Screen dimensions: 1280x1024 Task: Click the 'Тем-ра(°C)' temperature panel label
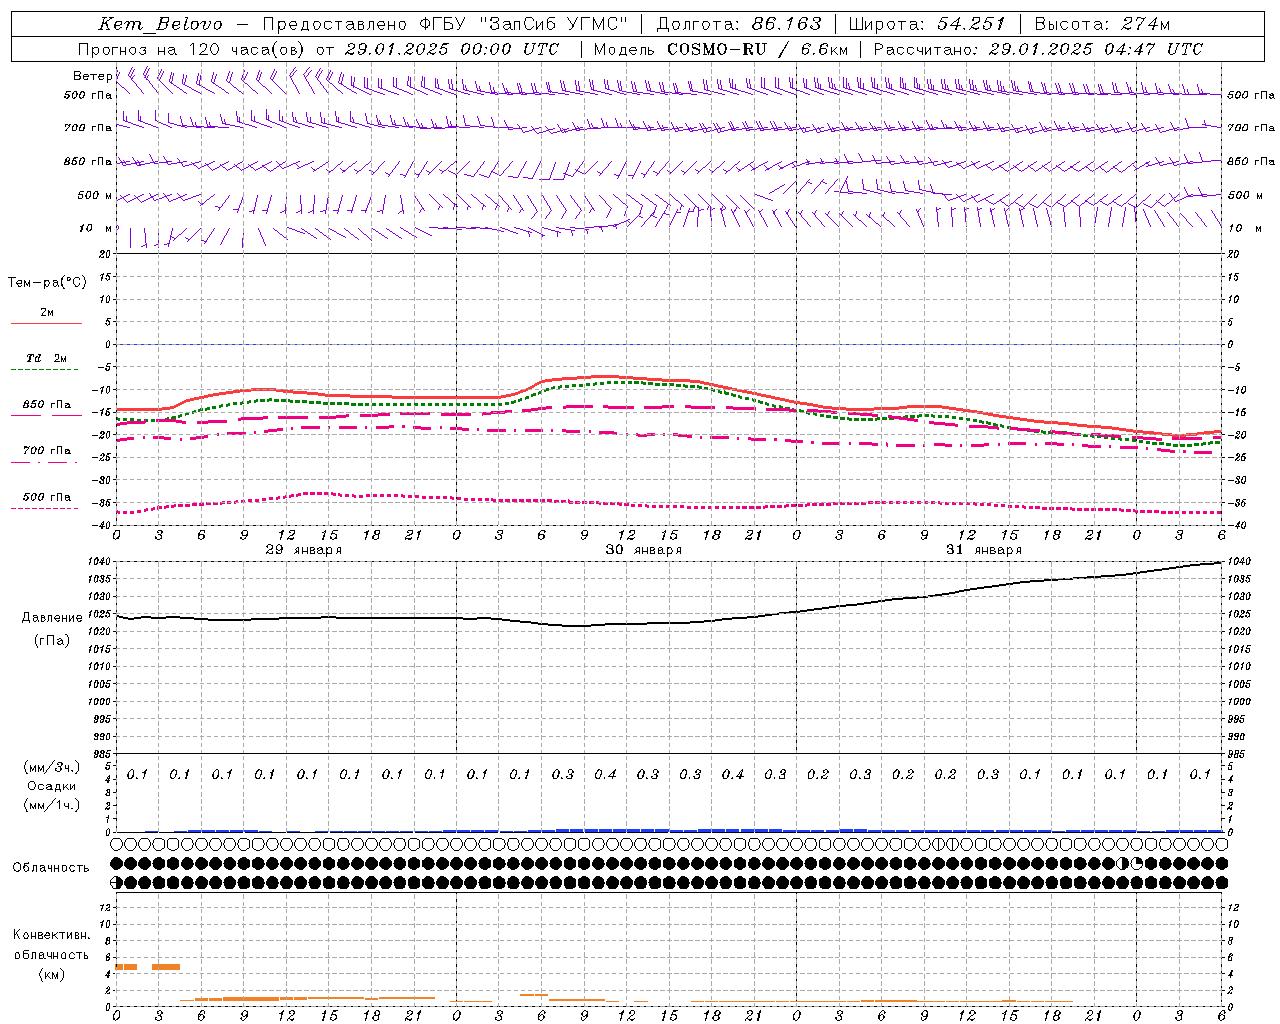(x=48, y=283)
